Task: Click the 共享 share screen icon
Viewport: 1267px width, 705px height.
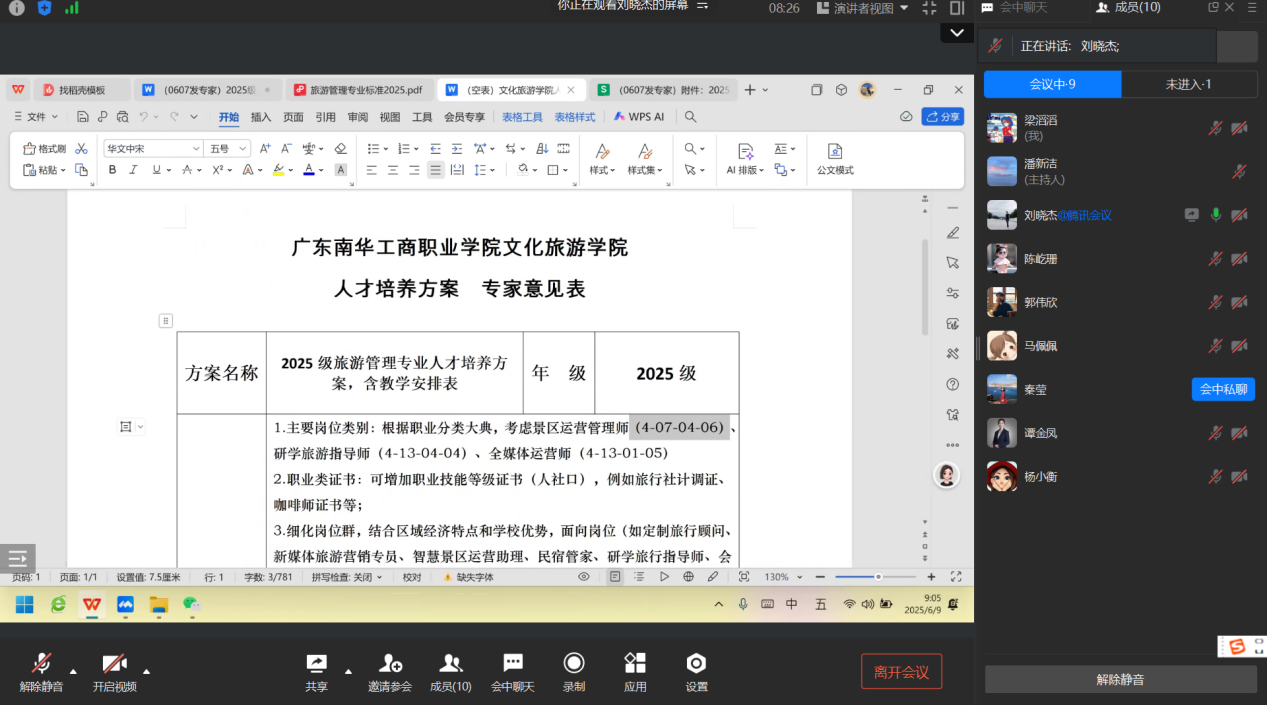Action: [x=316, y=664]
